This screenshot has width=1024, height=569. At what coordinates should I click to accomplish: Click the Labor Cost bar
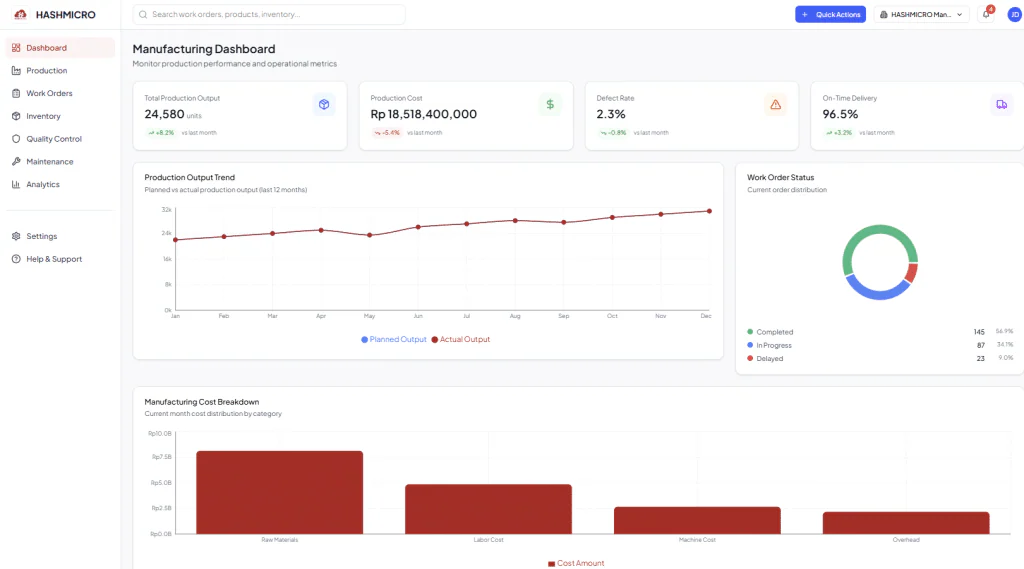pos(488,509)
